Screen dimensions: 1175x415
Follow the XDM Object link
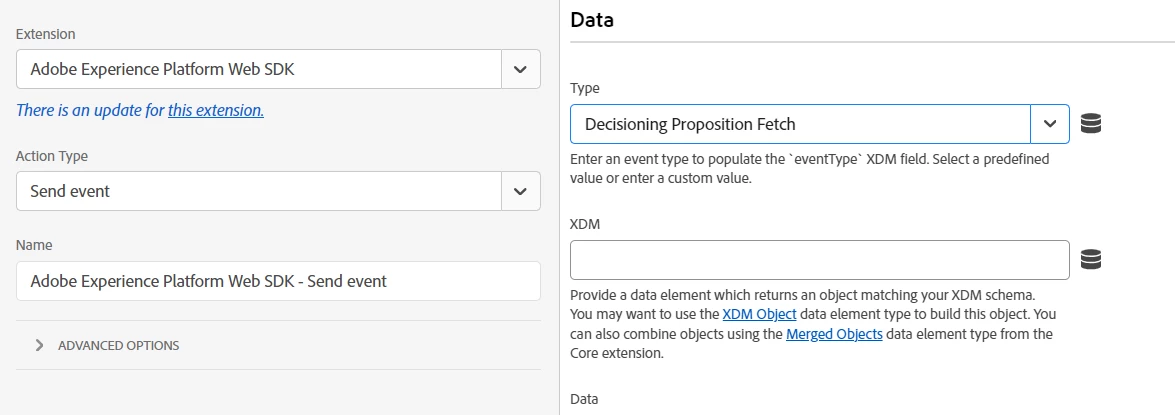759,315
